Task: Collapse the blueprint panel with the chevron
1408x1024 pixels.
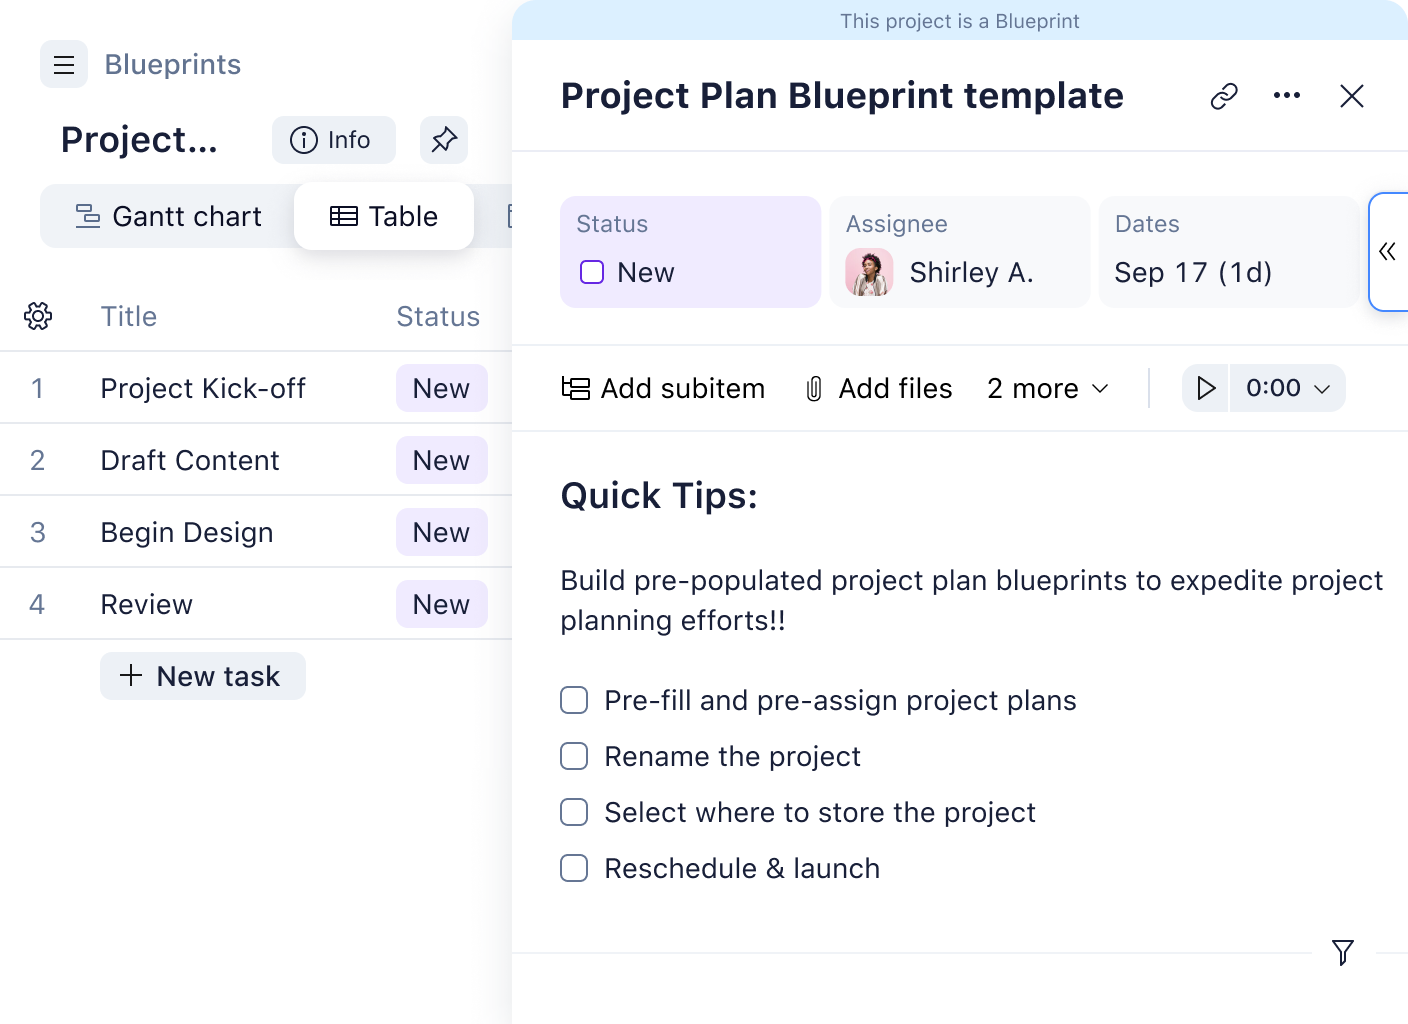Action: click(1389, 252)
